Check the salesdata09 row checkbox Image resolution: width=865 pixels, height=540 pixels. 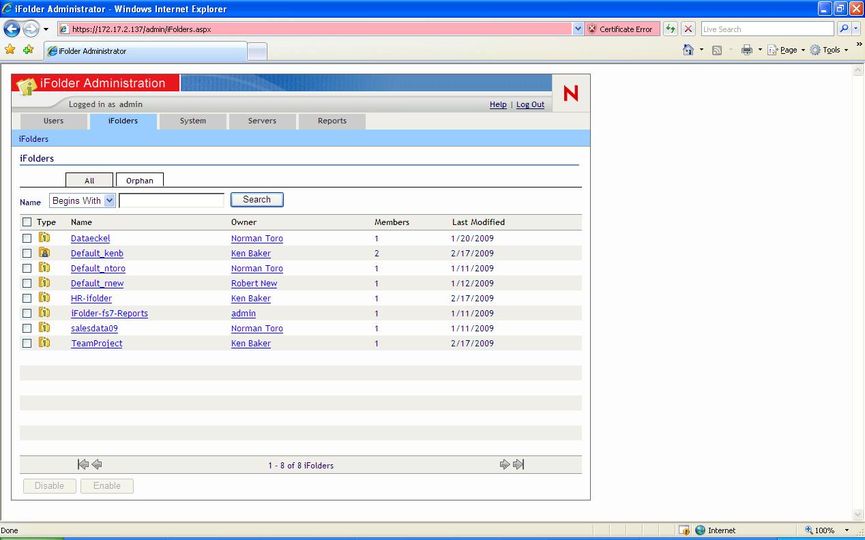(26, 328)
